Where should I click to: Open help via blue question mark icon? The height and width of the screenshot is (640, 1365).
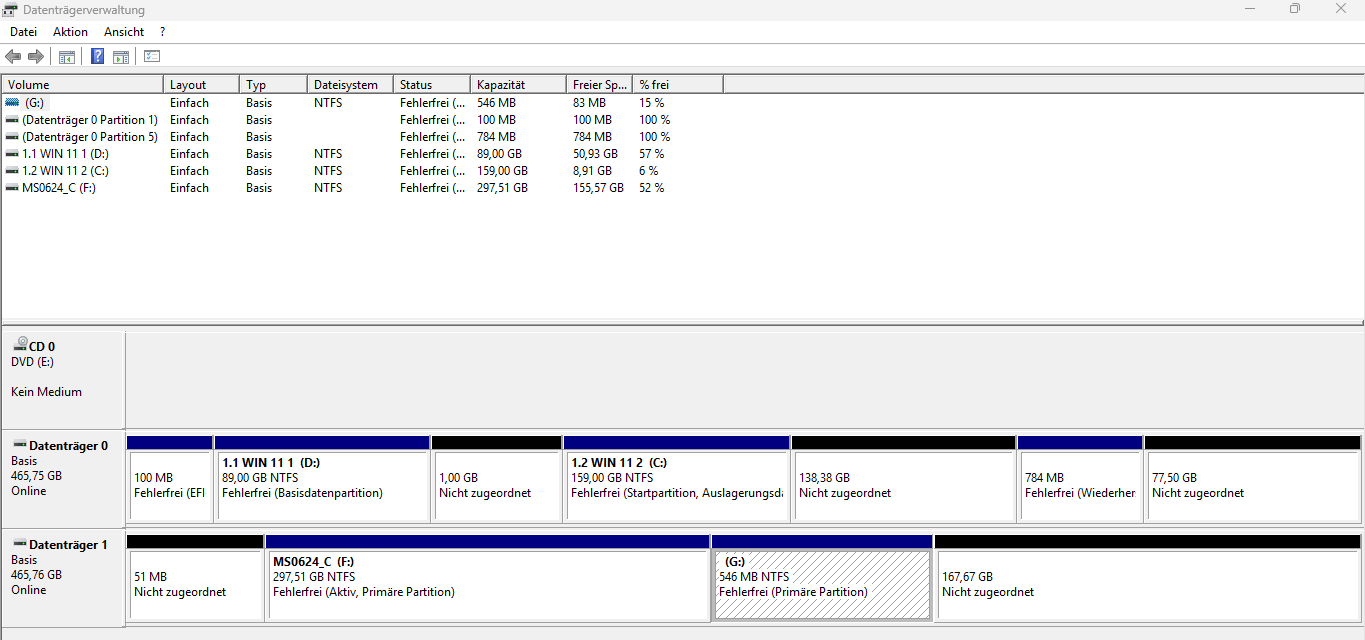[x=97, y=56]
